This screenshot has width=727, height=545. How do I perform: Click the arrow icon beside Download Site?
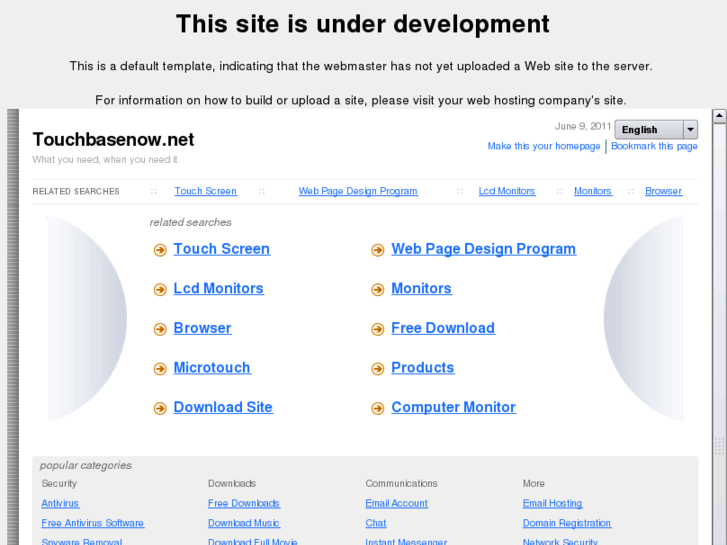point(160,409)
